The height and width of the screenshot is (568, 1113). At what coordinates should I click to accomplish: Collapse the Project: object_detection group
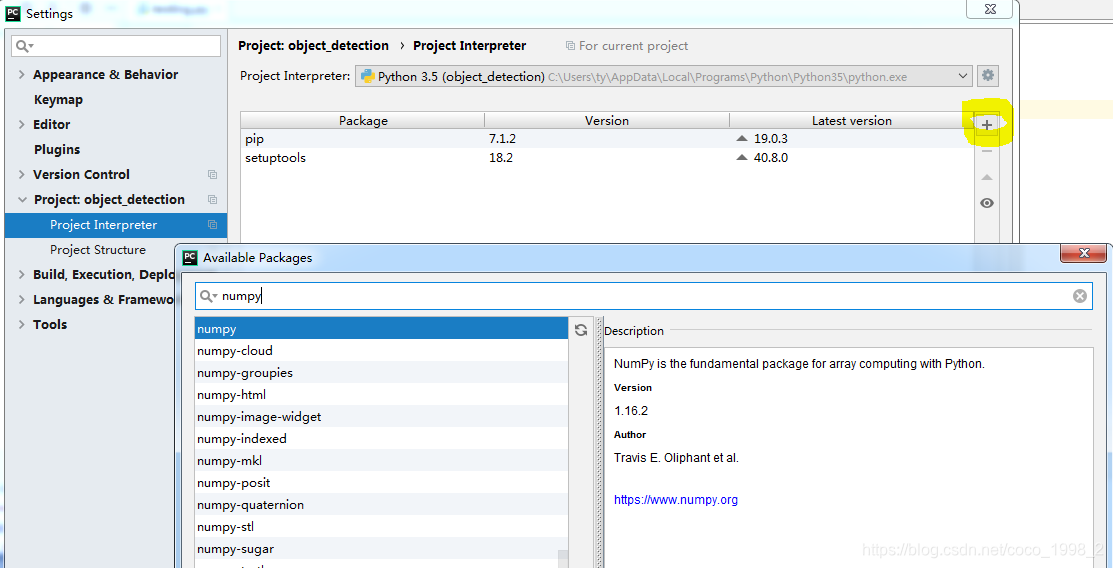(21, 200)
